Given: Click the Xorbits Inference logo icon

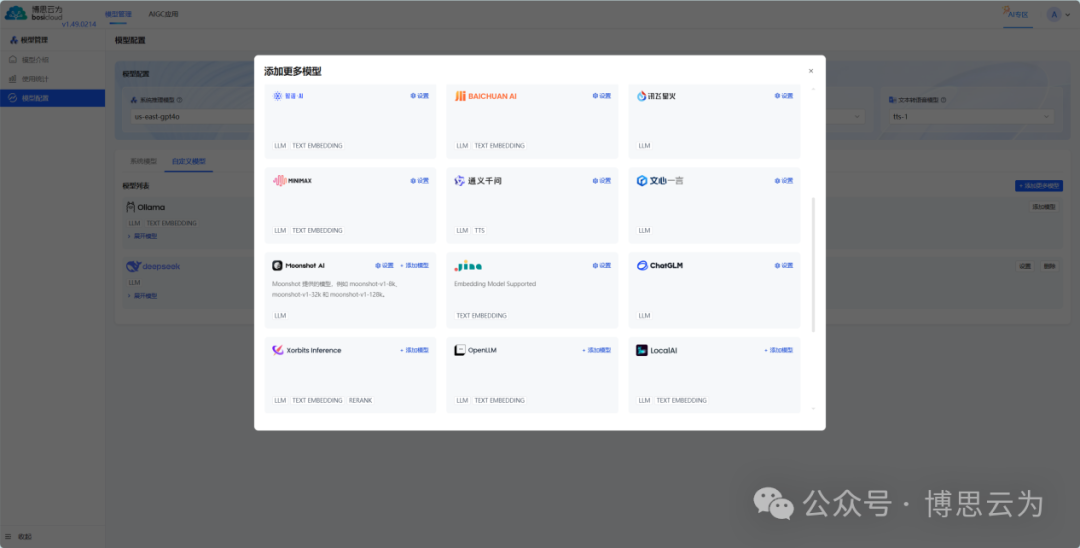Looking at the screenshot, I should pyautogui.click(x=278, y=350).
